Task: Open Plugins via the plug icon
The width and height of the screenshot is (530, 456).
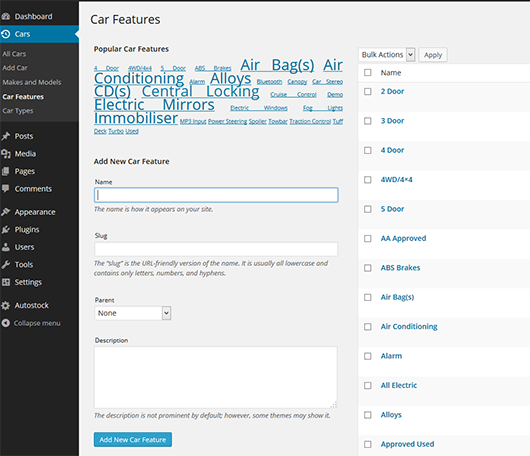Action: click(x=6, y=230)
